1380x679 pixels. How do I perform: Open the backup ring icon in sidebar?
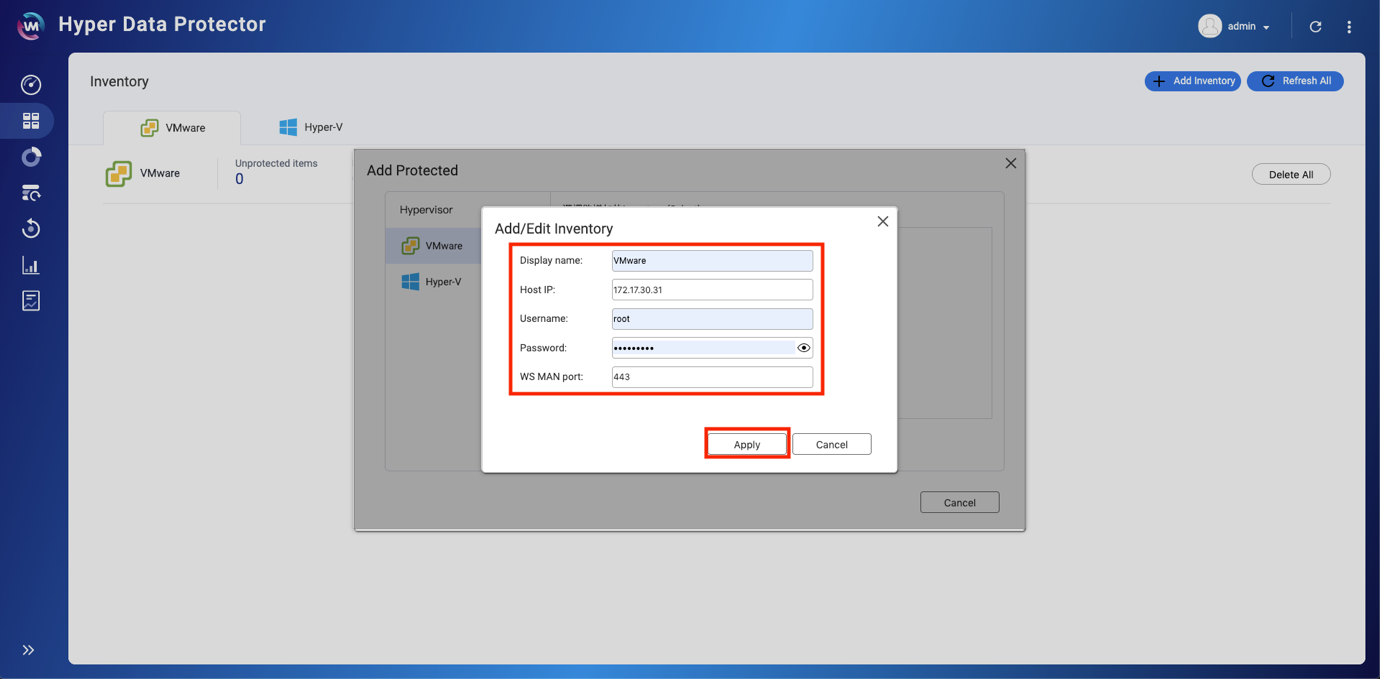[31, 157]
